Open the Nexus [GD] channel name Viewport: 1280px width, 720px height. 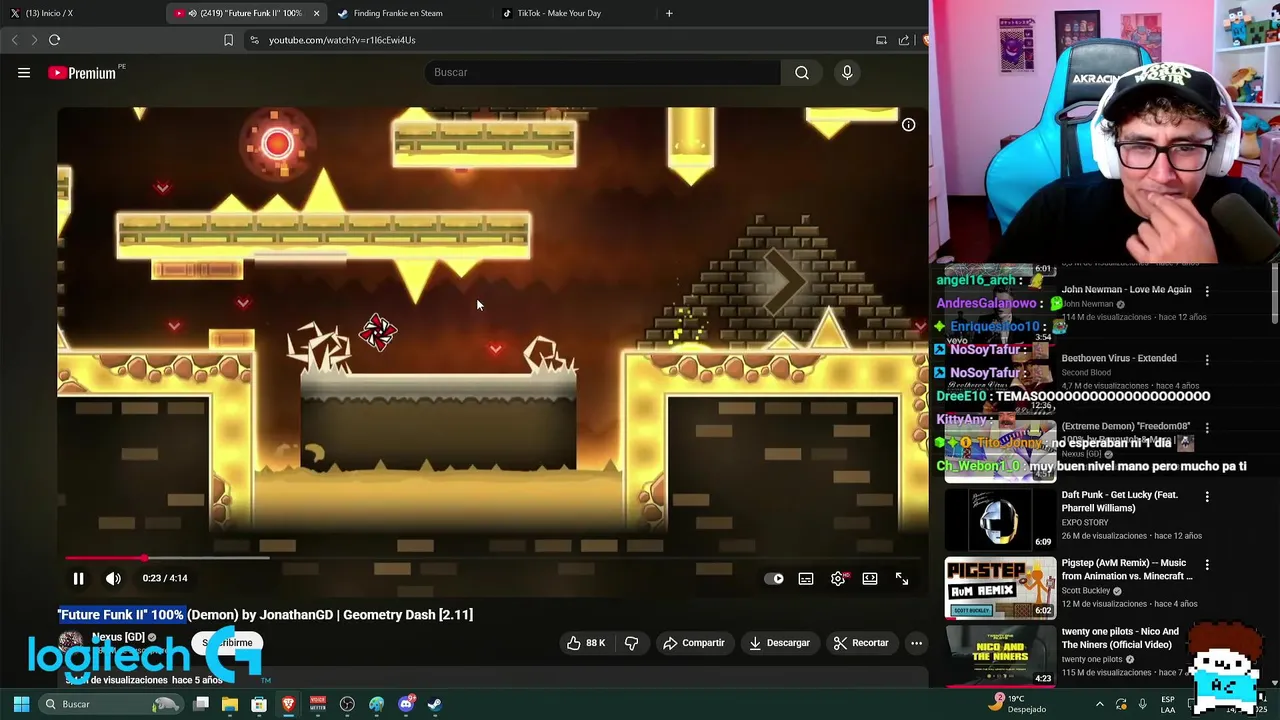click(x=118, y=637)
